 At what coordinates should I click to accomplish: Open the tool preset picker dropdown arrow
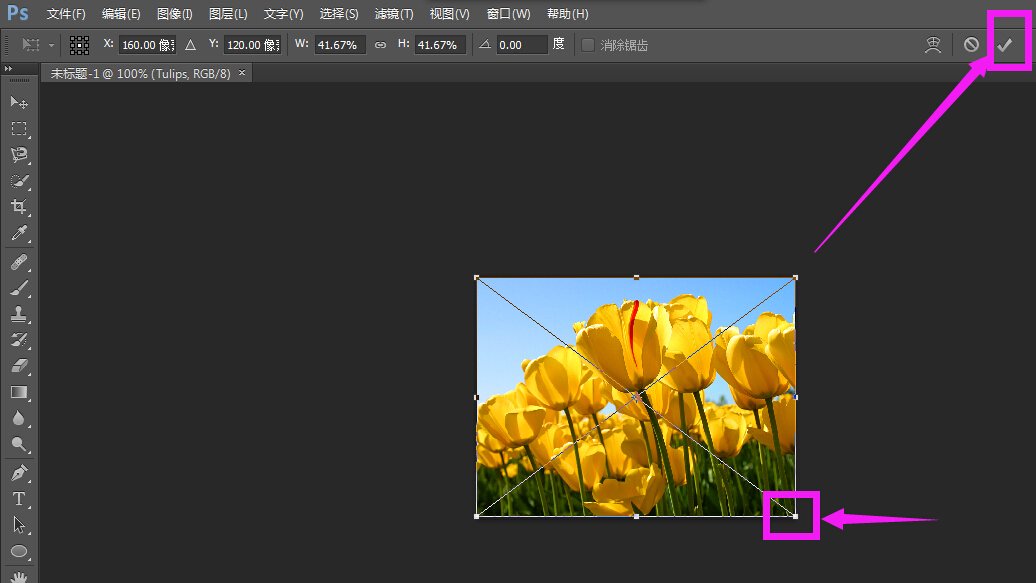tap(52, 45)
